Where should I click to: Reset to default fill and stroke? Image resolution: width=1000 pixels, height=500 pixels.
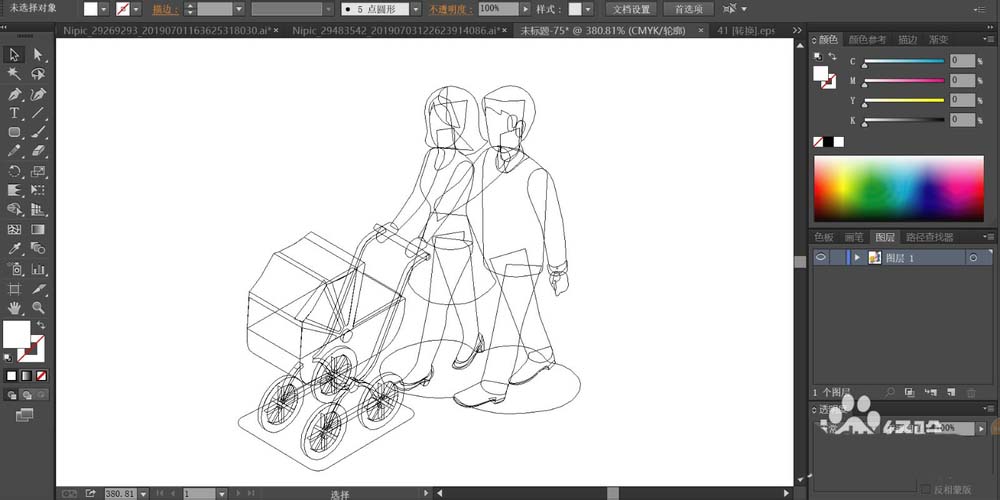pos(8,358)
